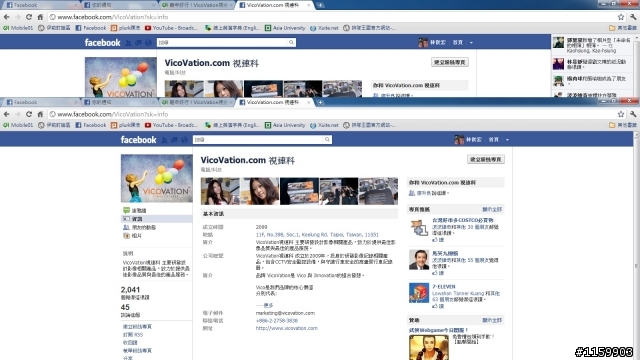This screenshot has height=360, width=640.
Task: Open the 7-ELEVEN page title link
Action: tap(444, 287)
